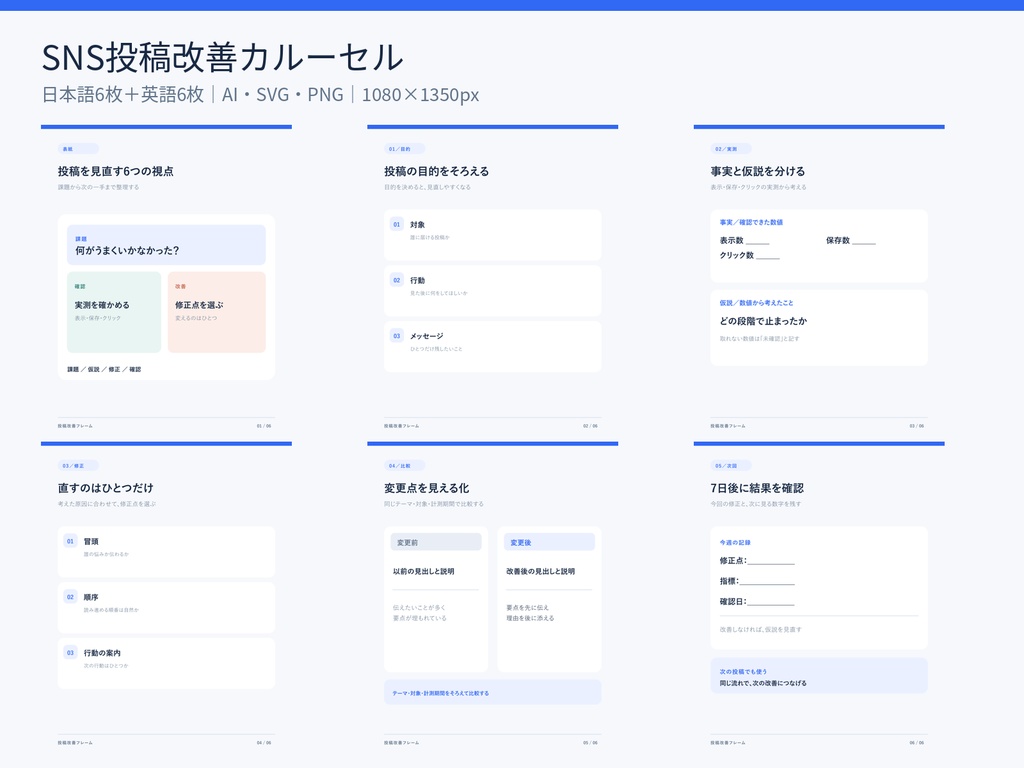The width and height of the screenshot is (1024, 768).
Task: Click the page number '06 / 06'
Action: pyautogui.click(x=917, y=743)
